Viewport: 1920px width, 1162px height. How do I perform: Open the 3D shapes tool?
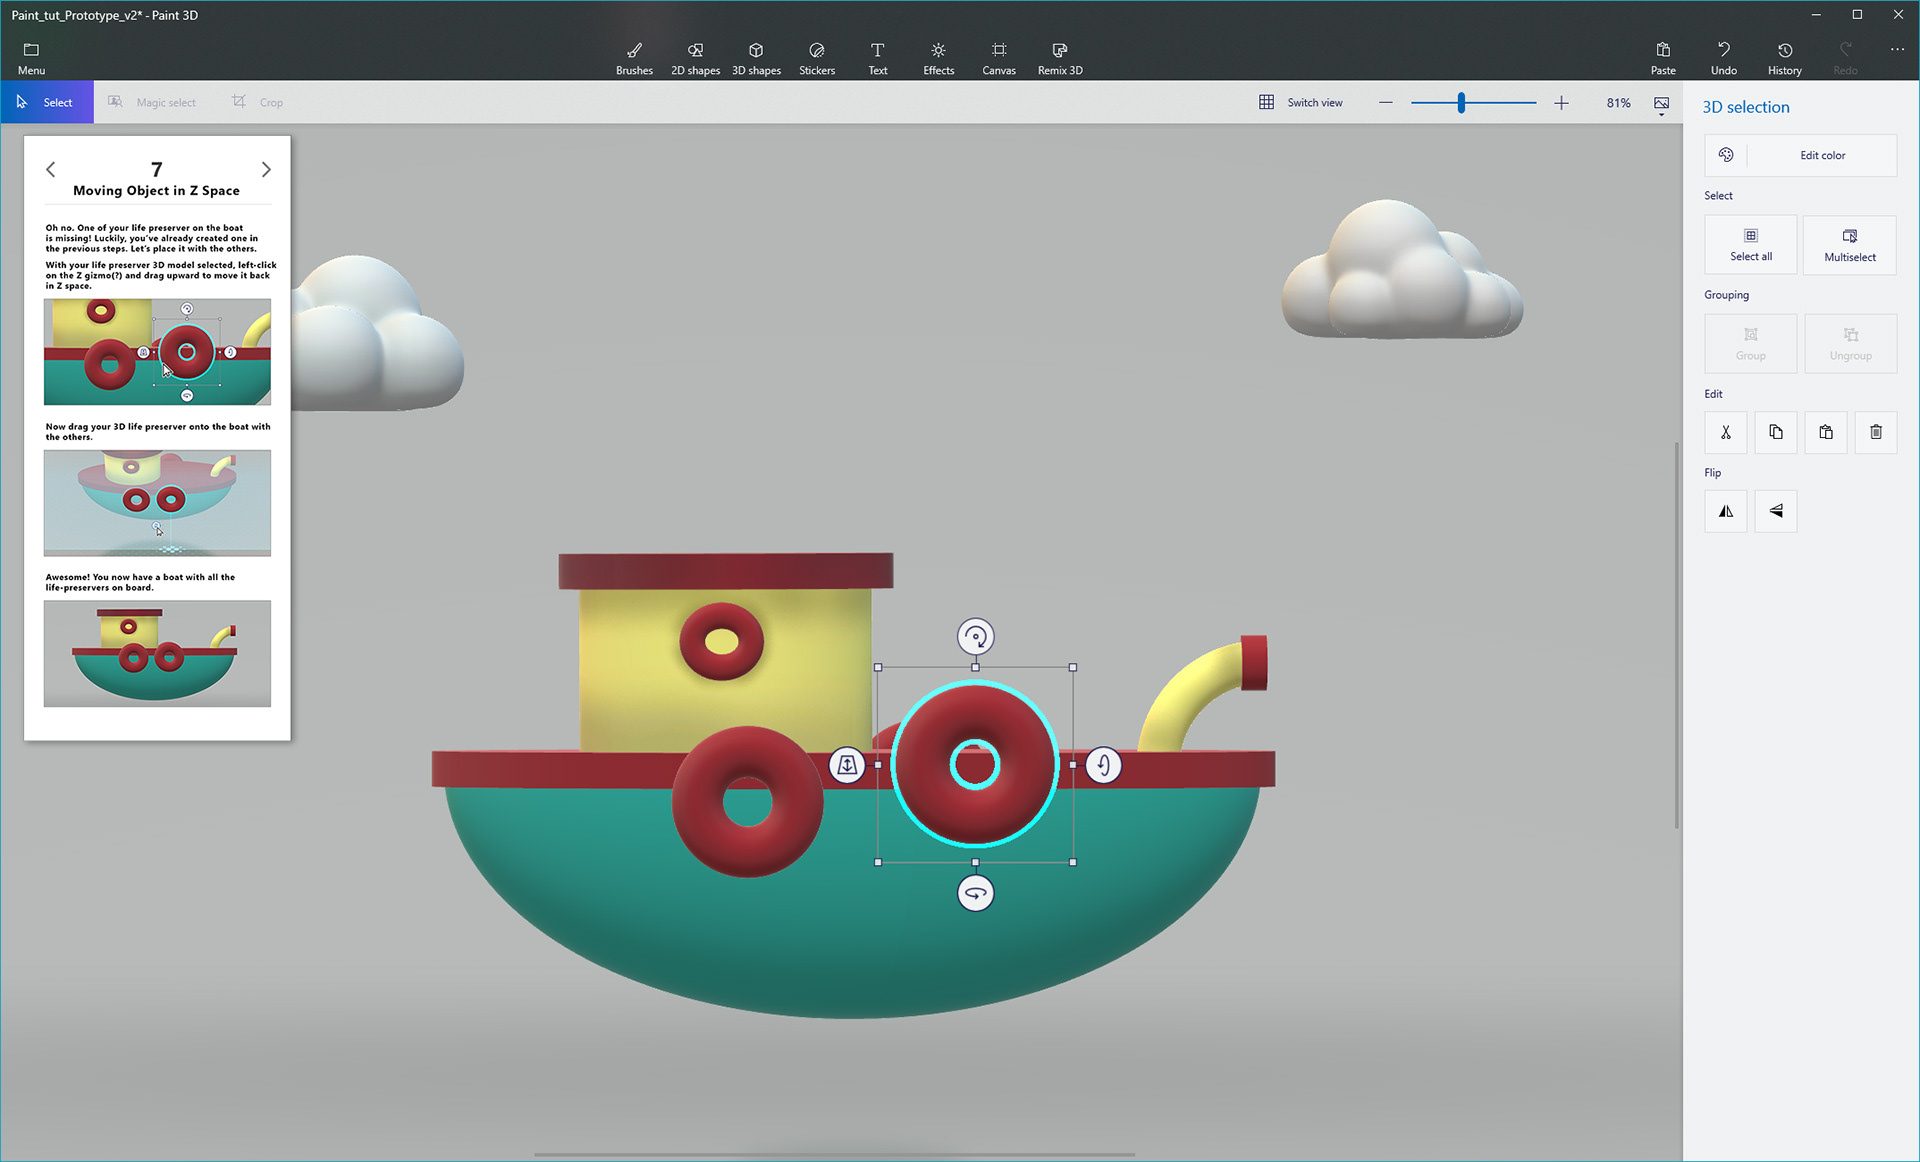[756, 58]
